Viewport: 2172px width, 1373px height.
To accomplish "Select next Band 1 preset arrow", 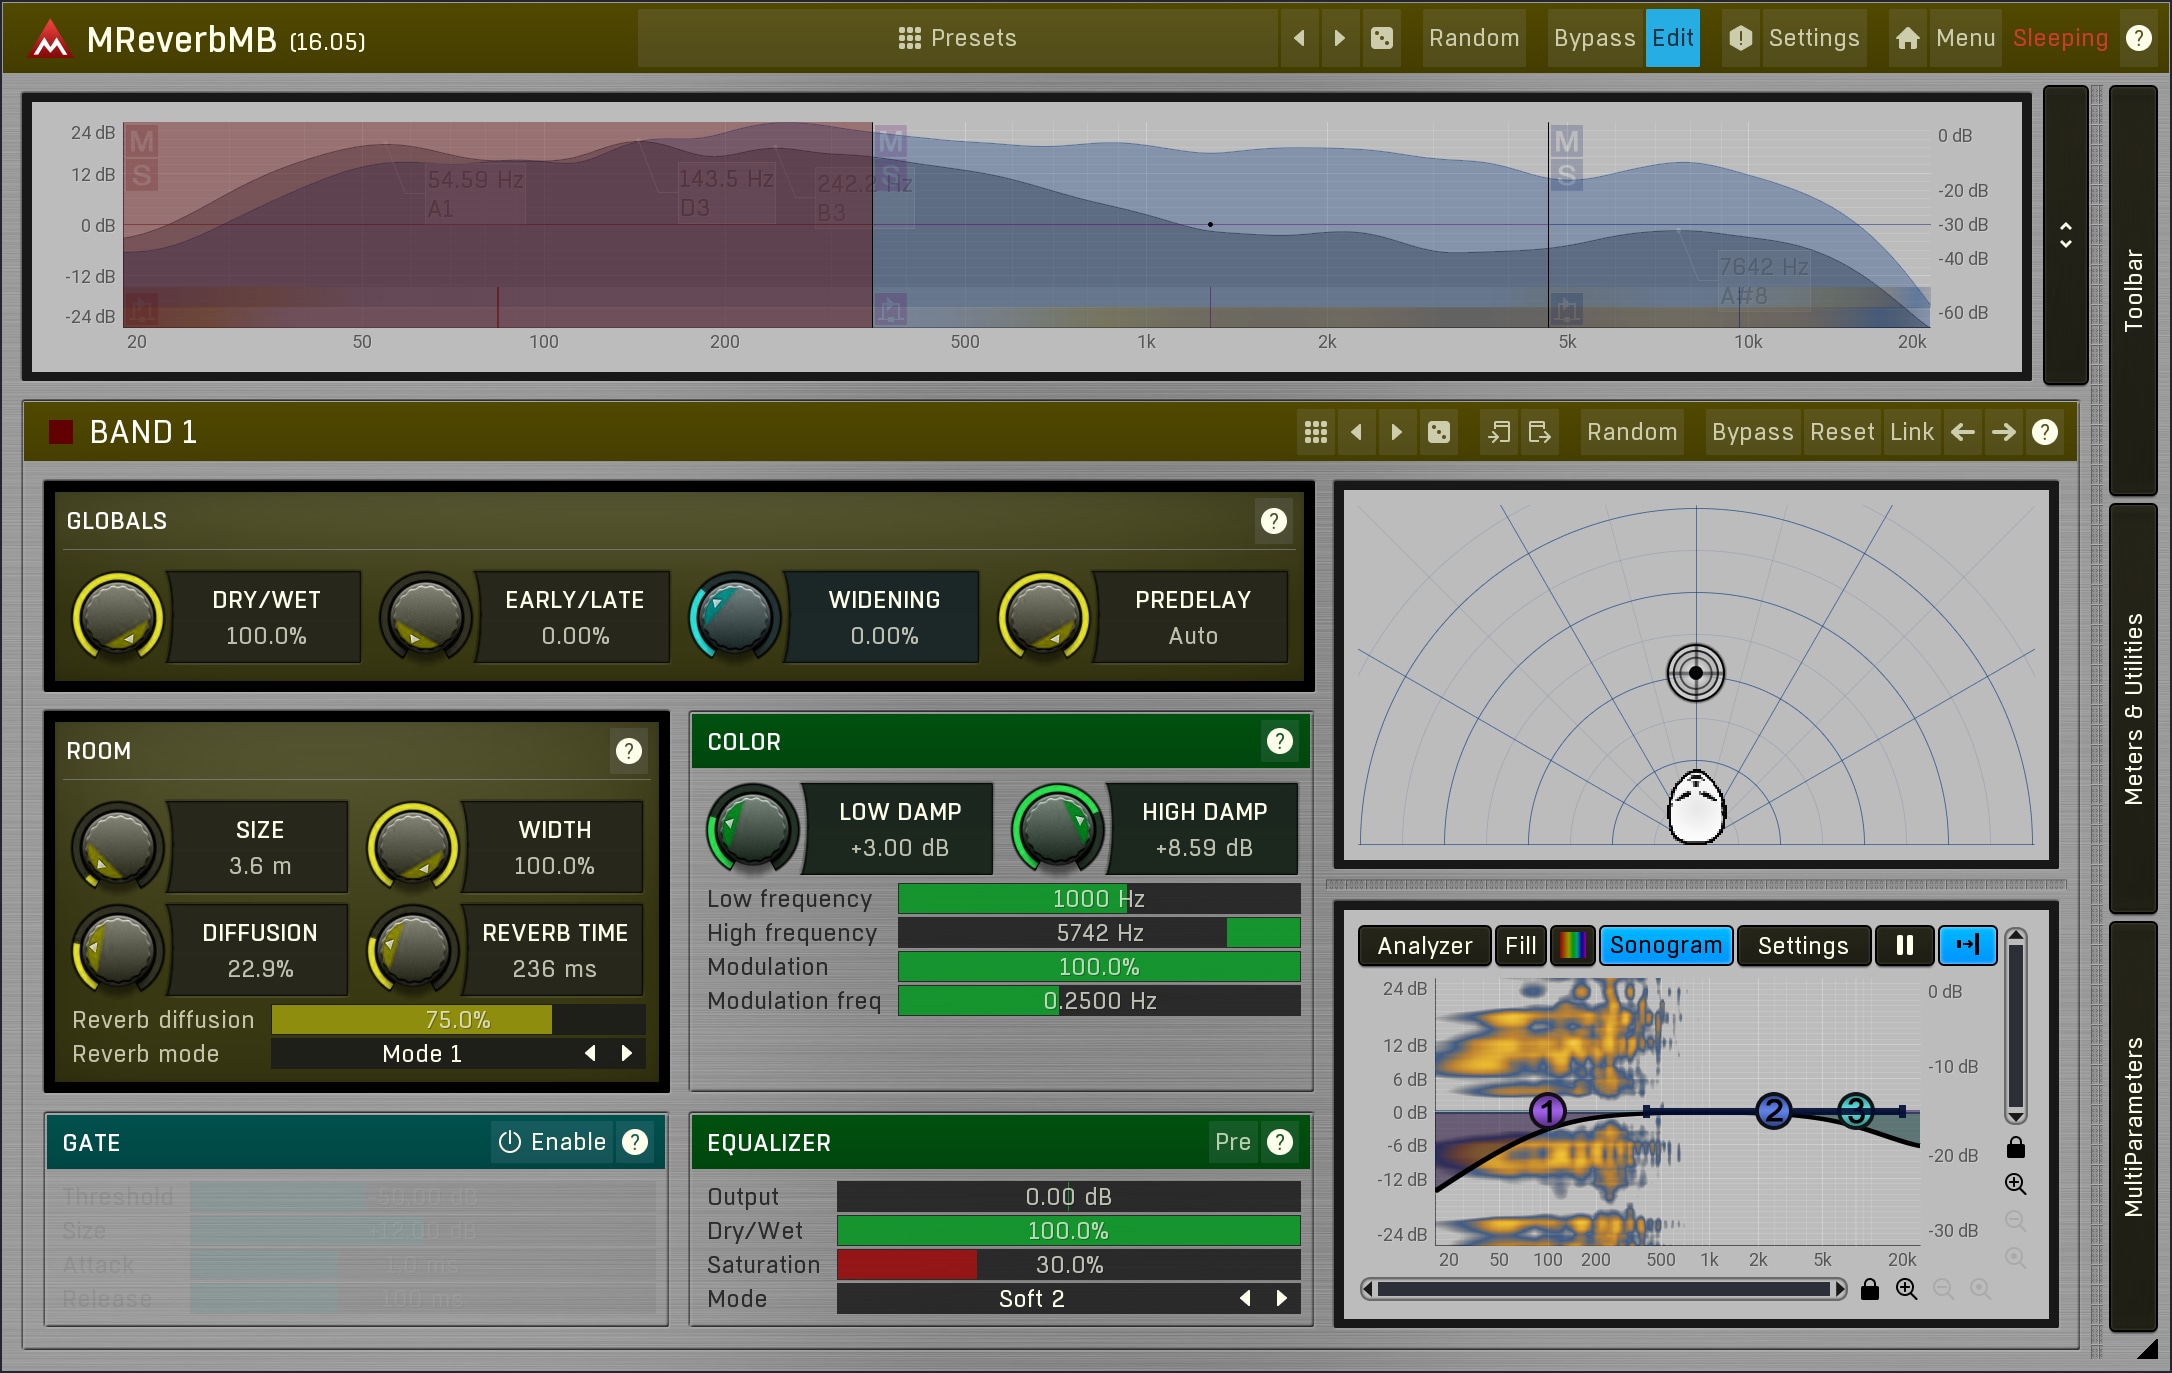I will 1397,432.
